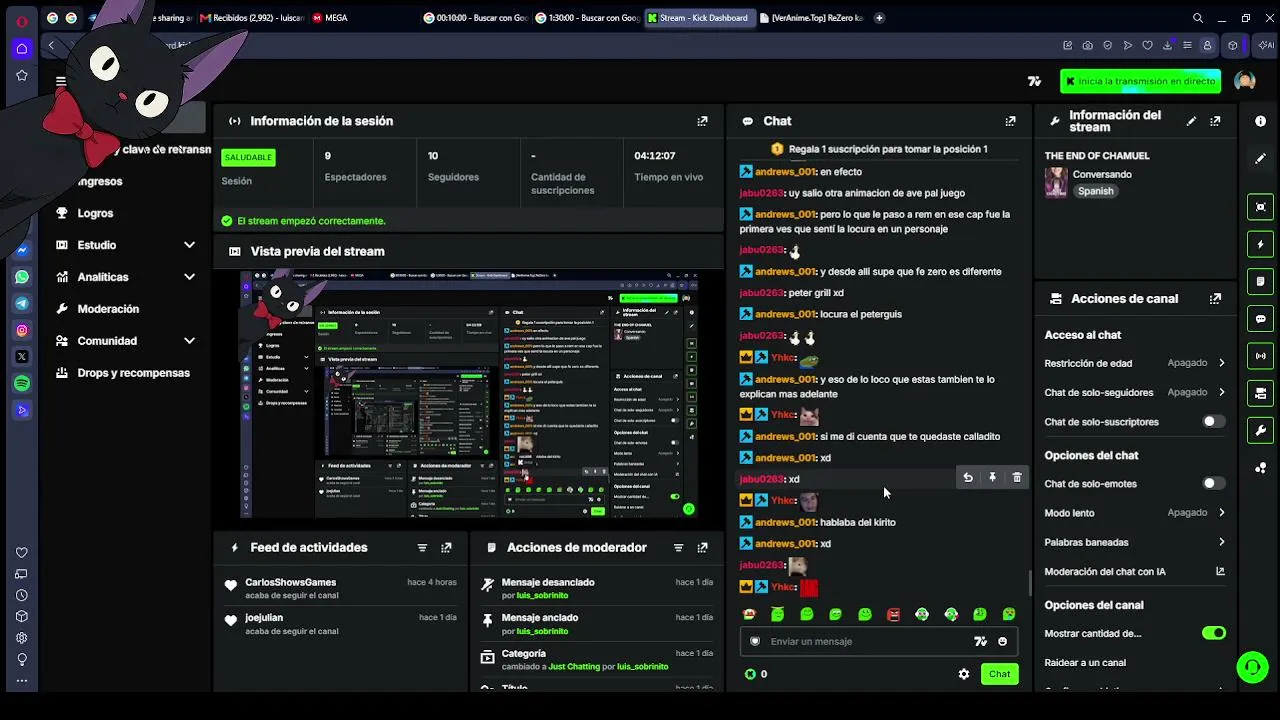Click joejulian in the activity feed

(264, 618)
